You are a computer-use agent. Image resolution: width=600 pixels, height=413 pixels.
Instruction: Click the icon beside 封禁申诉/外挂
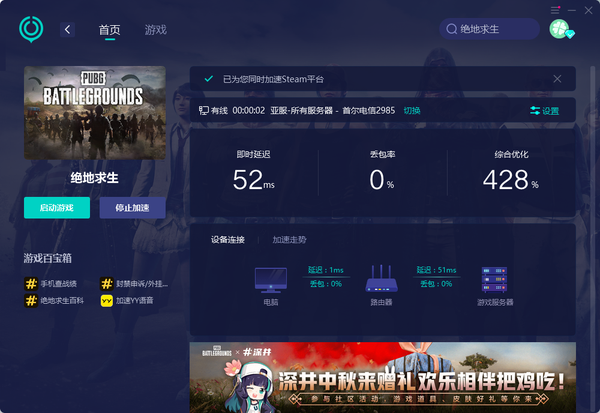[x=107, y=284]
